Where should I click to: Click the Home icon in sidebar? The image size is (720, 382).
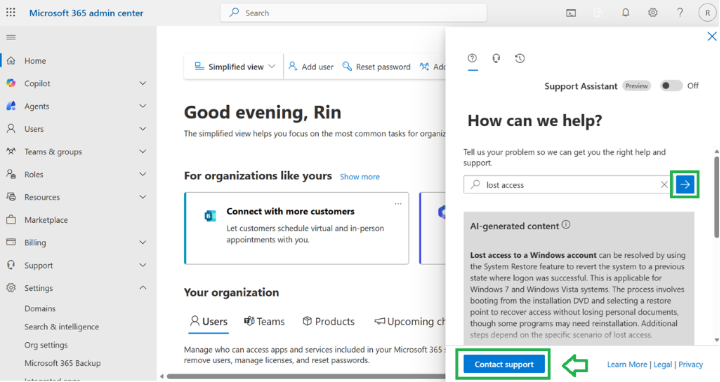coord(11,61)
